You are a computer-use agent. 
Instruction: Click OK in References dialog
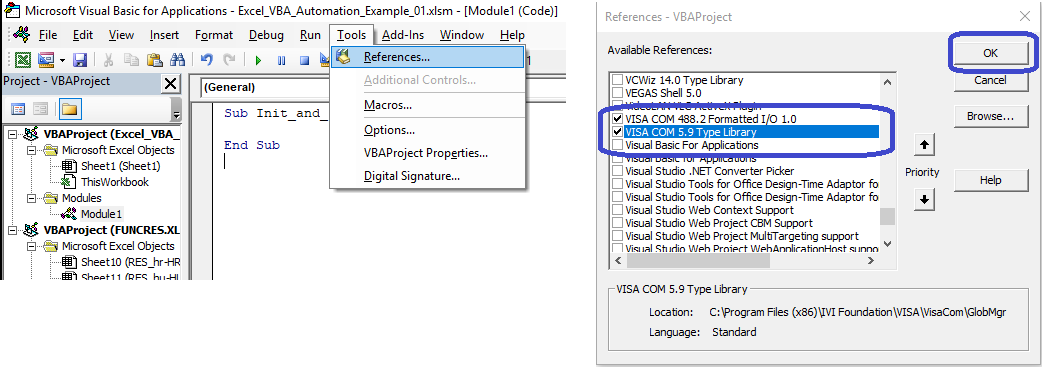coord(990,53)
